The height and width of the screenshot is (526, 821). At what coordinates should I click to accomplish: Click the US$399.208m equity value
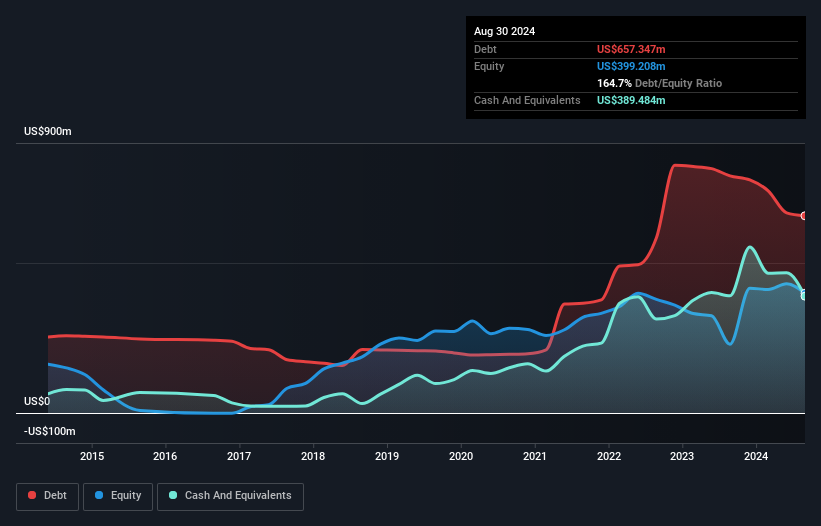[631, 66]
